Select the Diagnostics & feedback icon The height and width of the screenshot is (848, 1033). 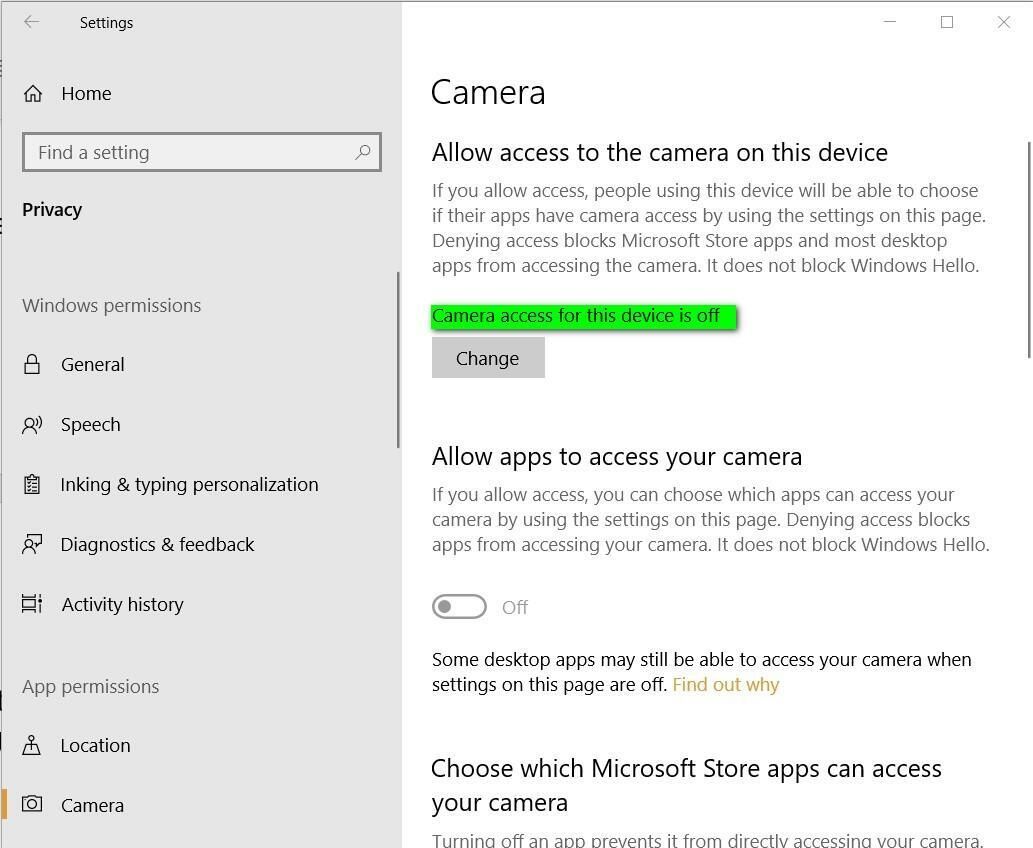point(32,544)
